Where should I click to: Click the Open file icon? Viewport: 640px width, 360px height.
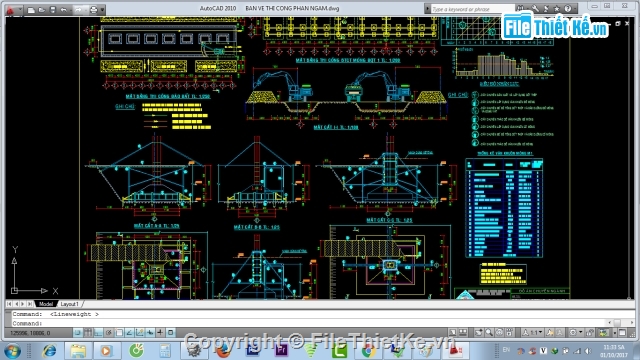click(42, 9)
